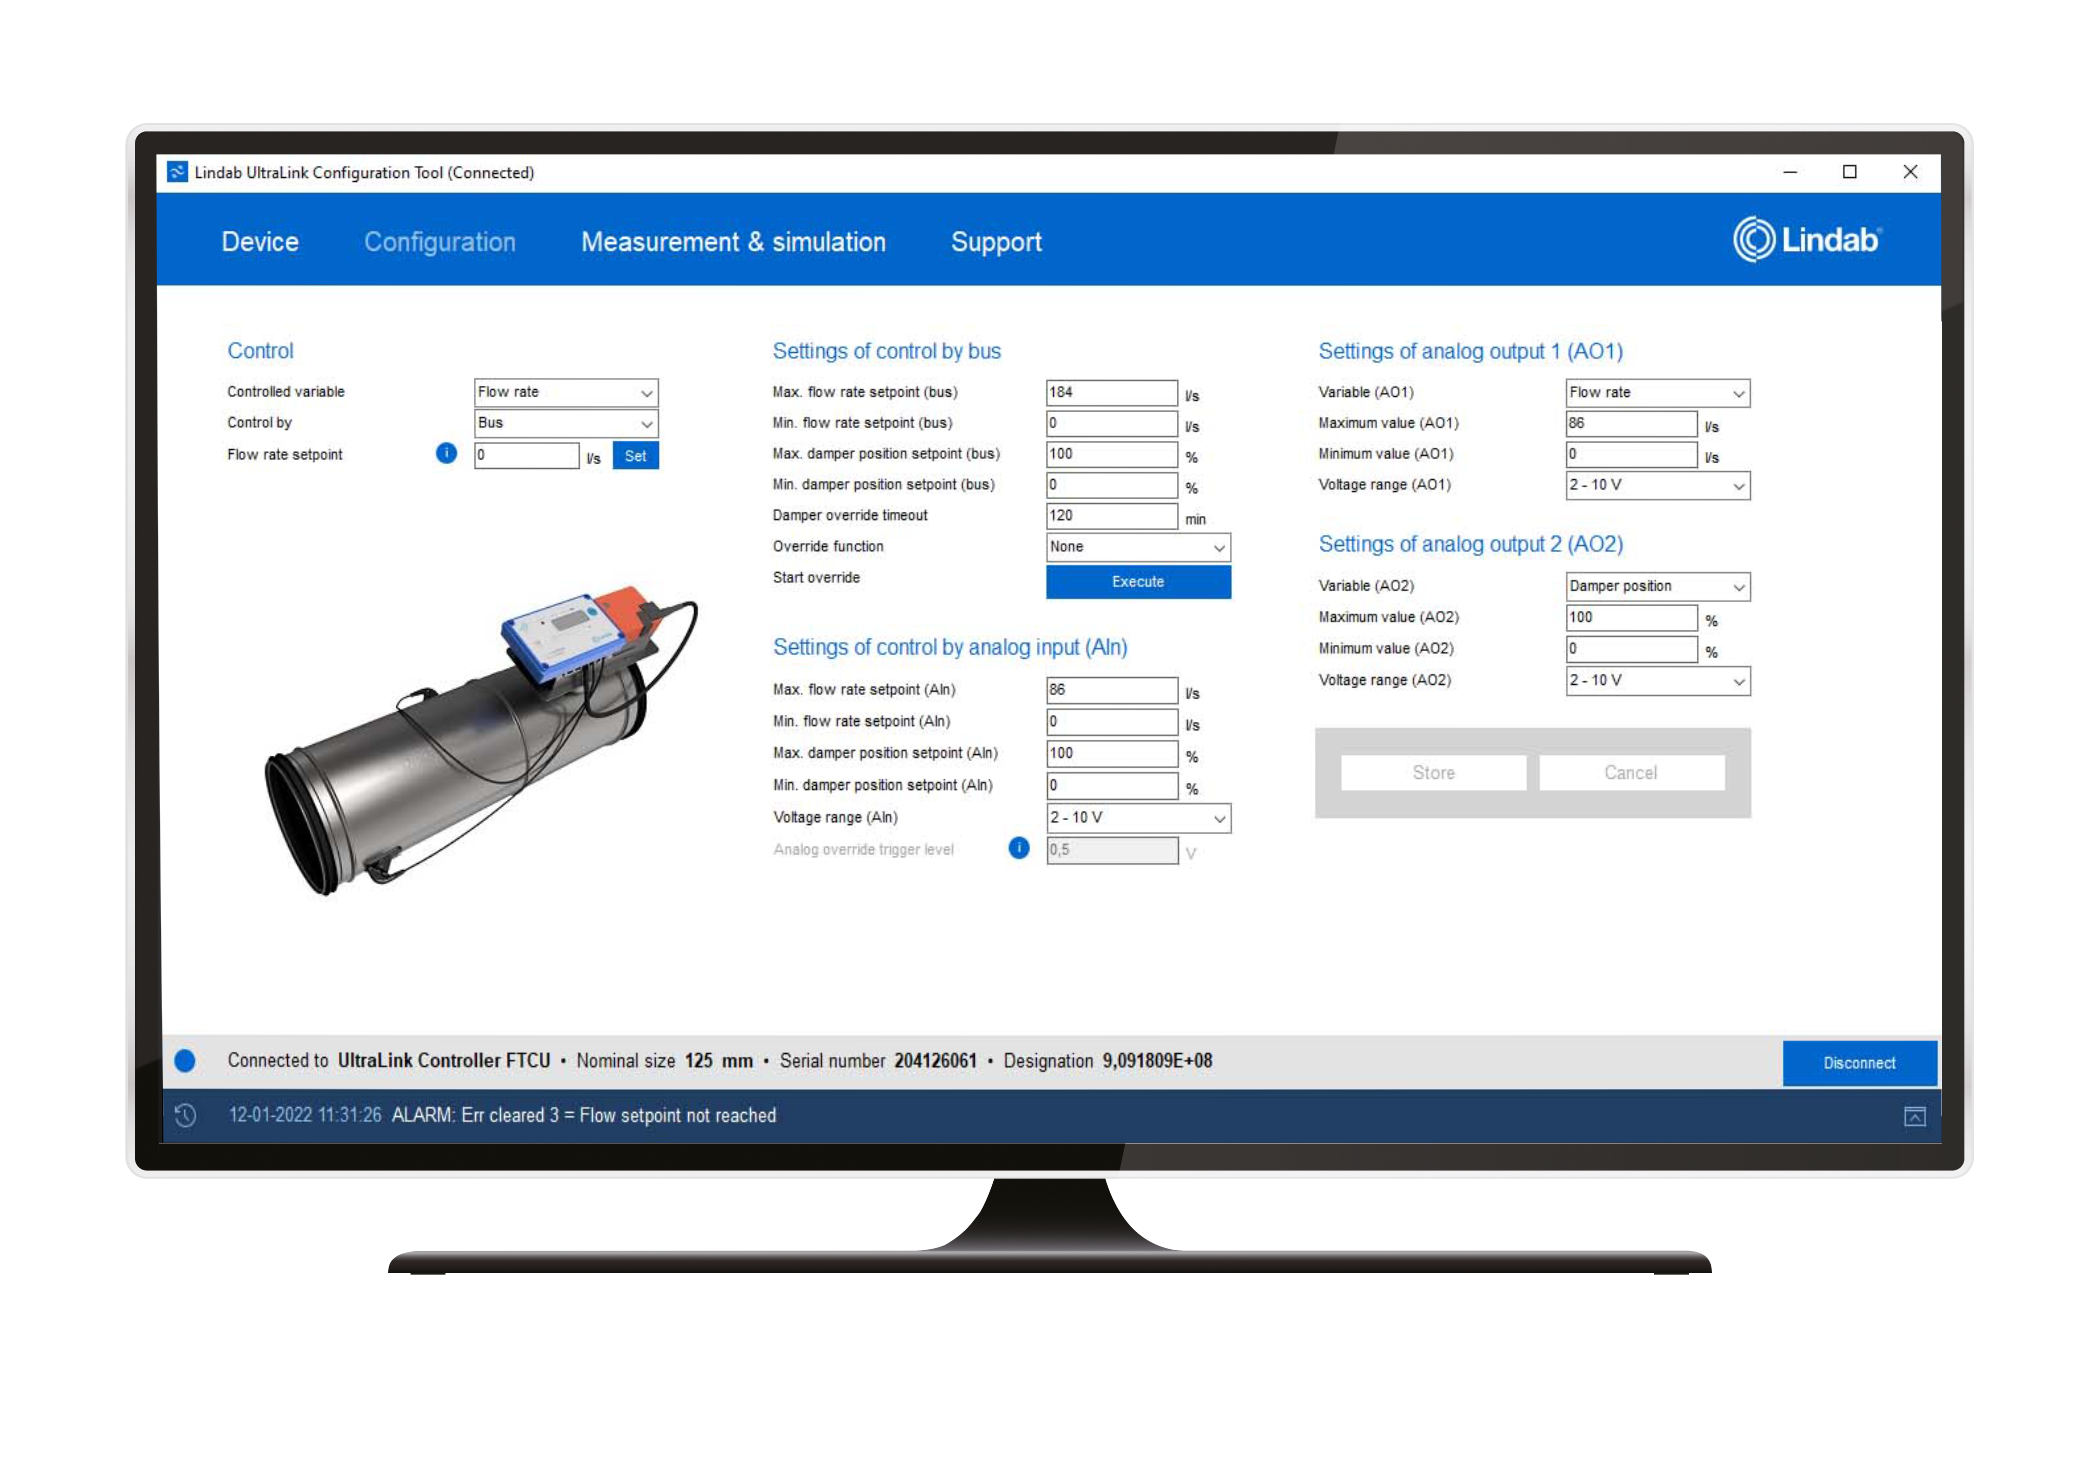Click the Analog override trigger level info icon
Viewport: 2083px width, 1458px height.
pyautogui.click(x=1018, y=848)
